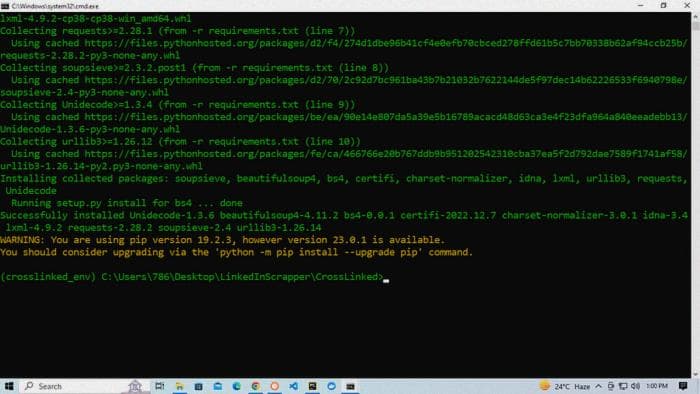This screenshot has width=700, height=394.
Task: Click the 'Running setup.py install for bs4' line
Action: click(x=127, y=203)
